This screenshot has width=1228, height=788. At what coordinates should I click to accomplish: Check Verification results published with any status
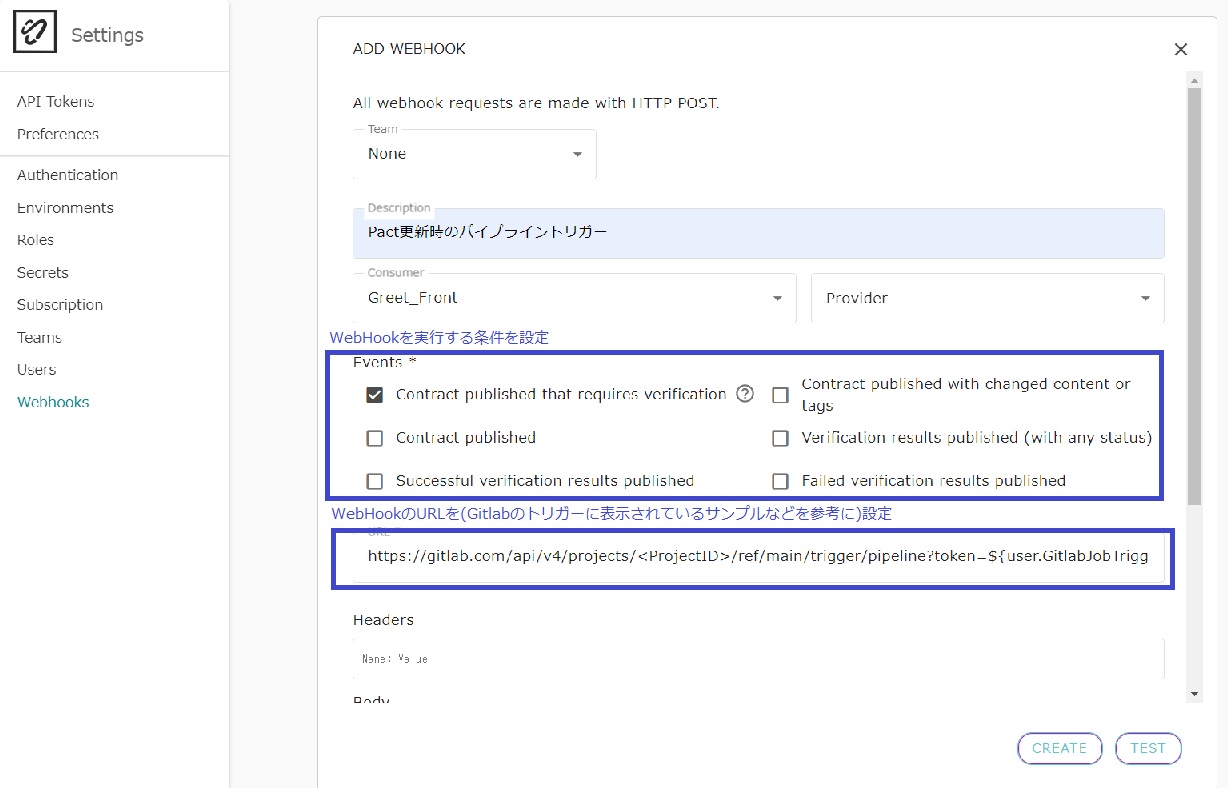coord(780,438)
